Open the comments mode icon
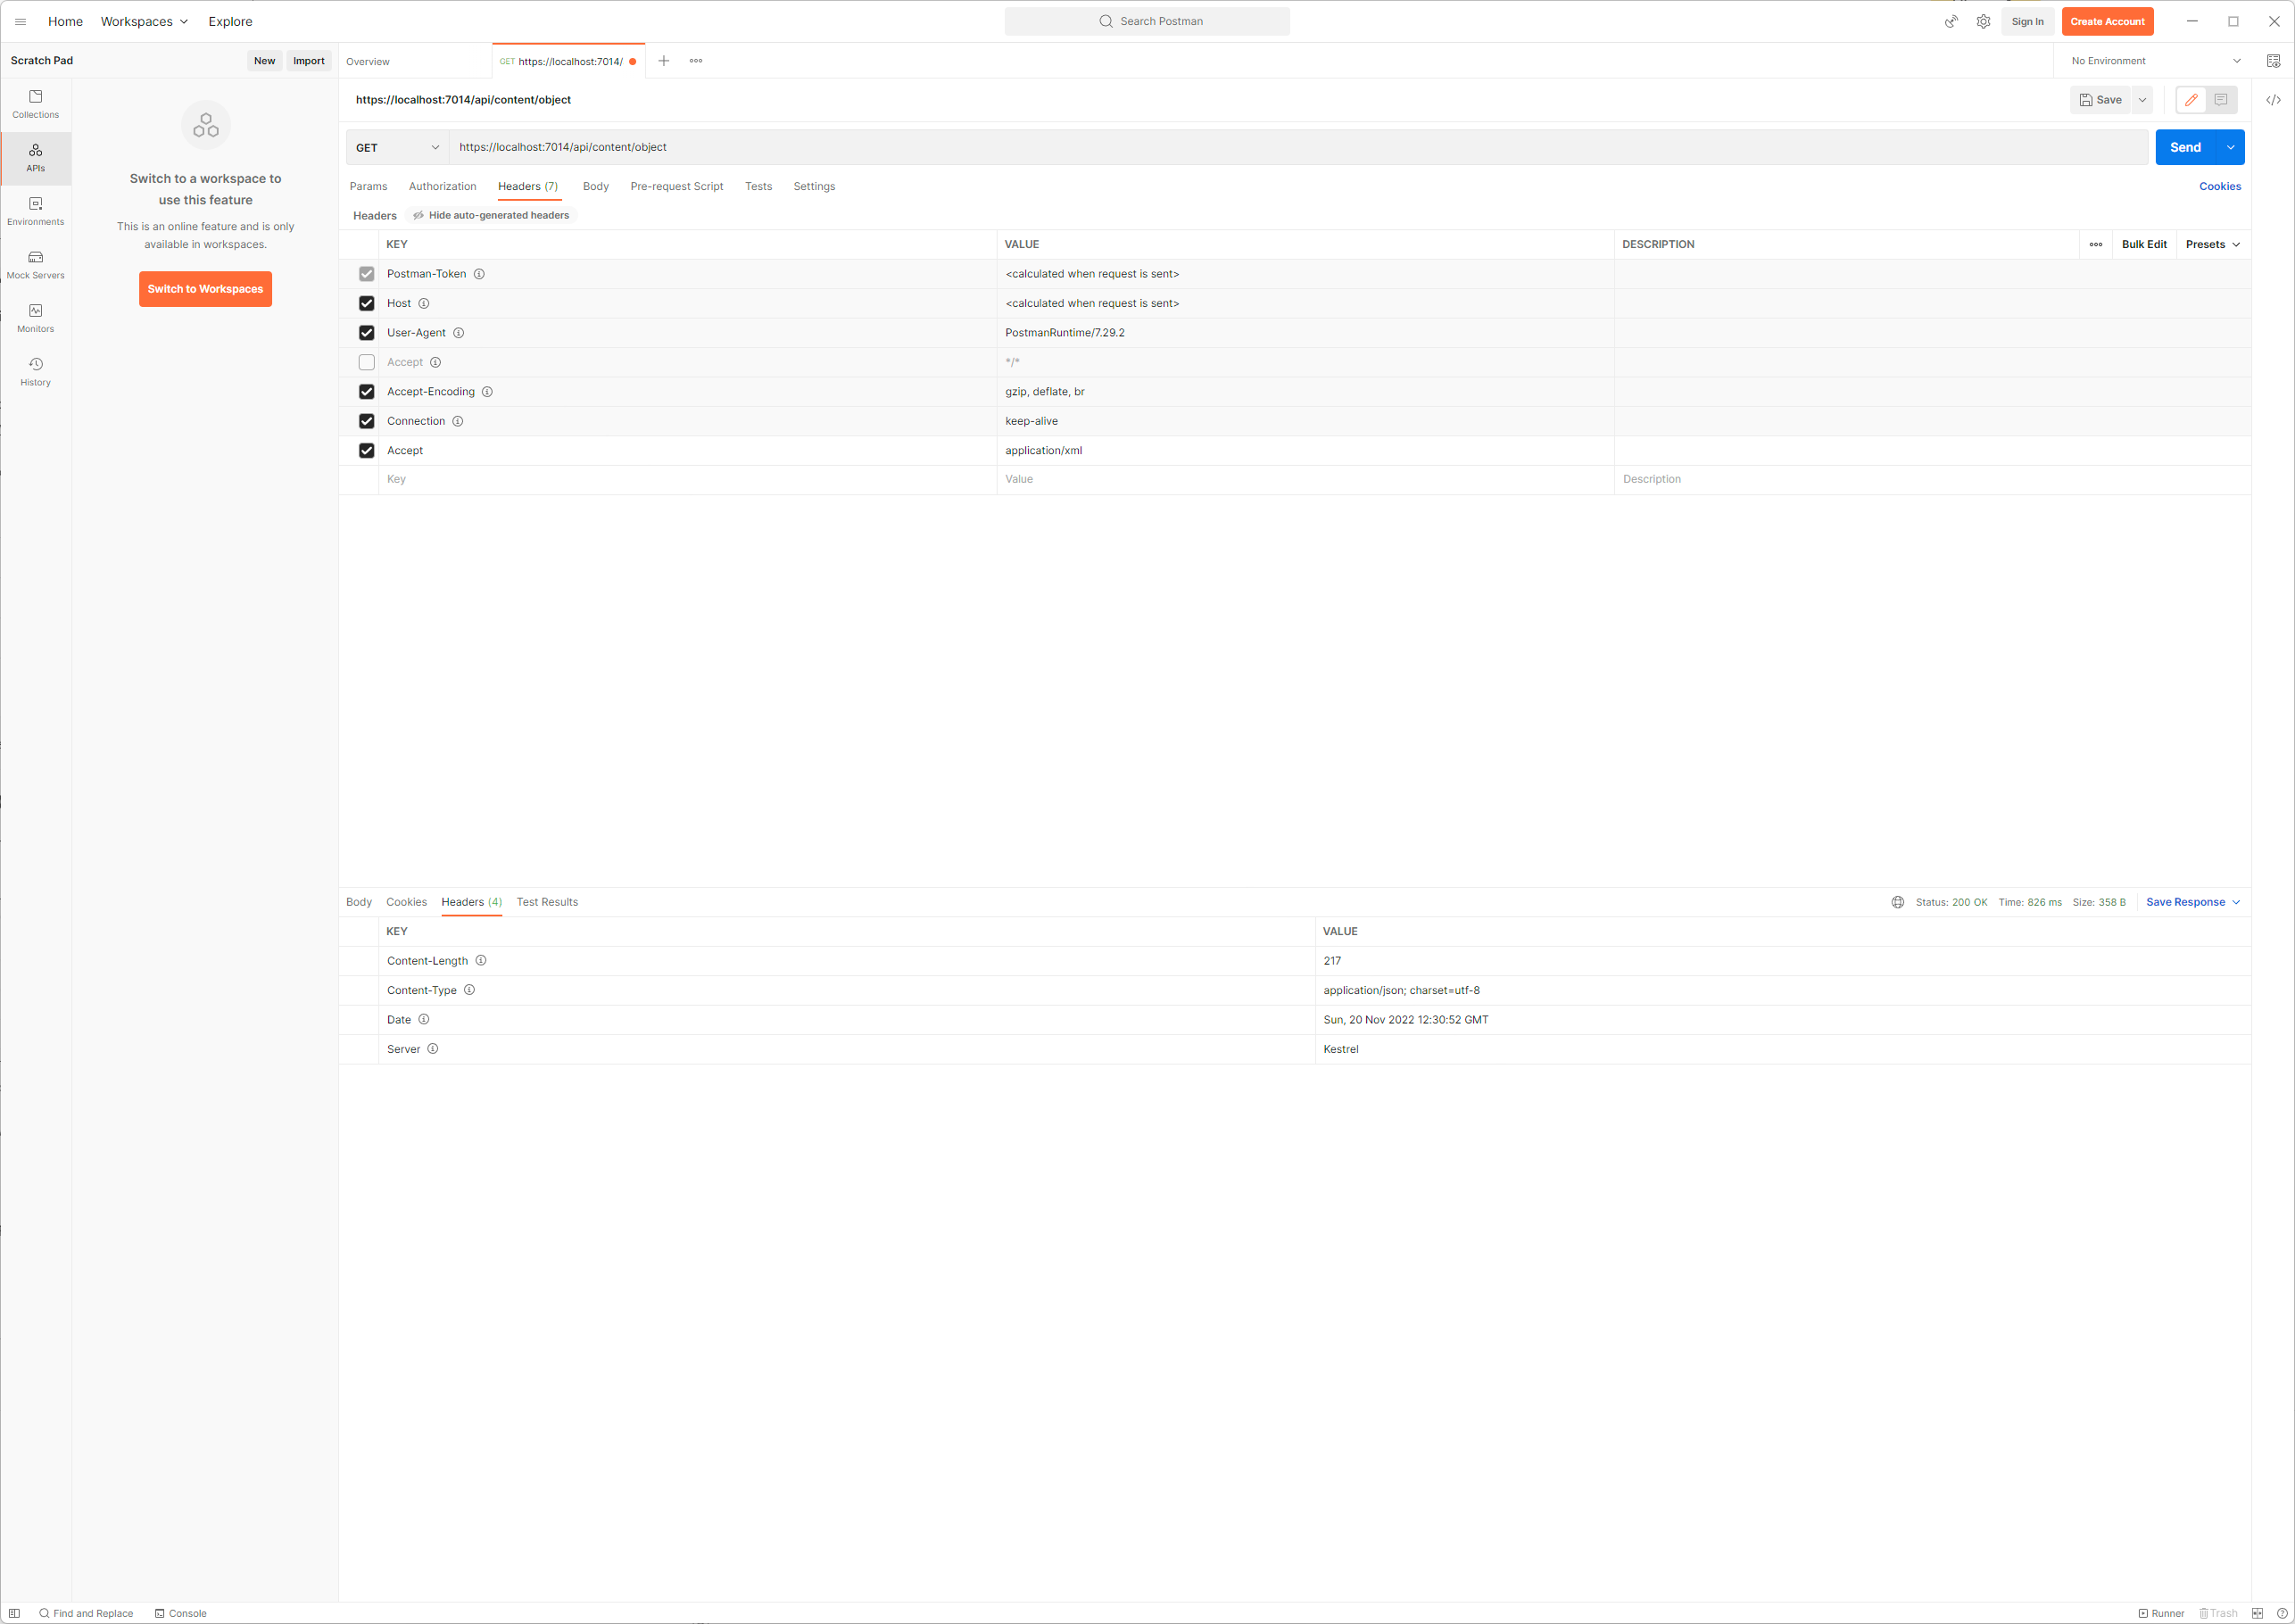 tap(2220, 100)
